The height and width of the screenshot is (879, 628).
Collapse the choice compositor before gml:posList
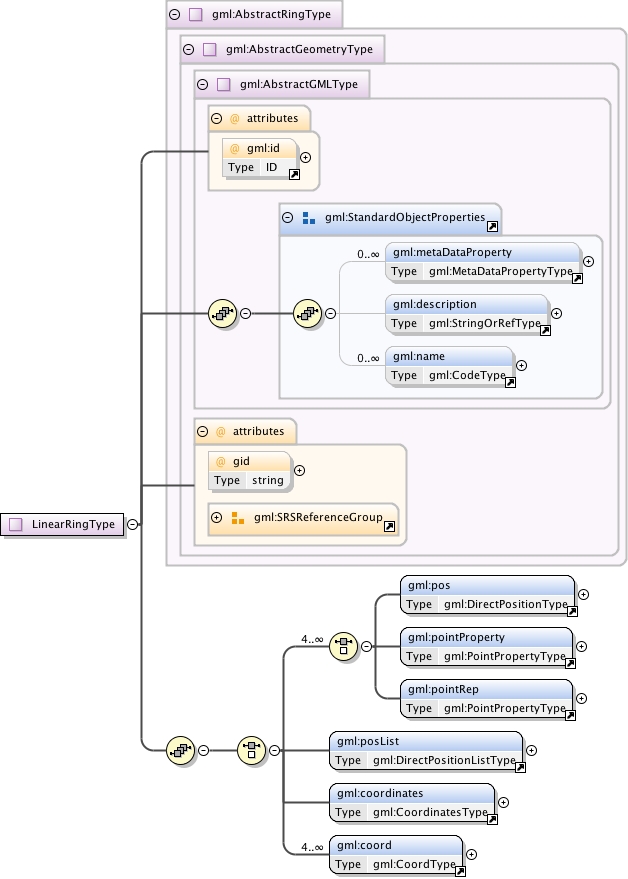(x=274, y=750)
